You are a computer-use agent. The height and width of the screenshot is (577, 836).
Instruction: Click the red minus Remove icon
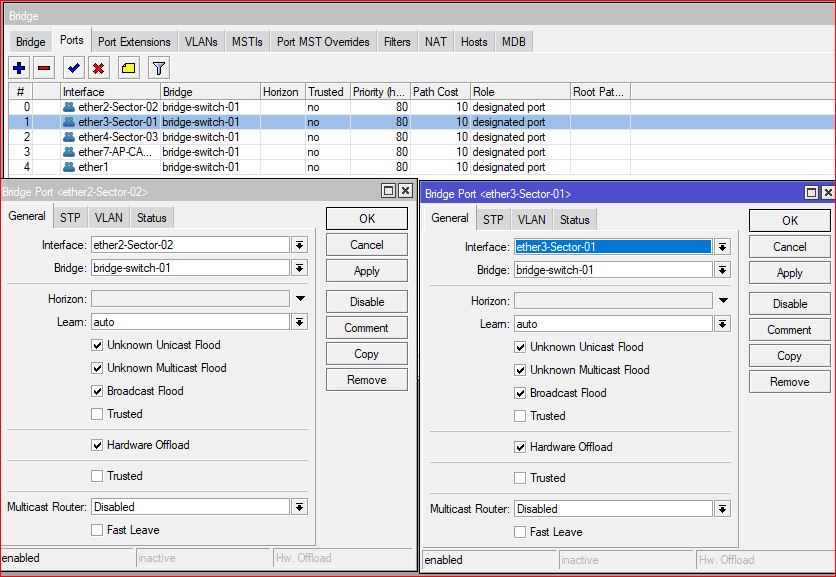tap(44, 68)
